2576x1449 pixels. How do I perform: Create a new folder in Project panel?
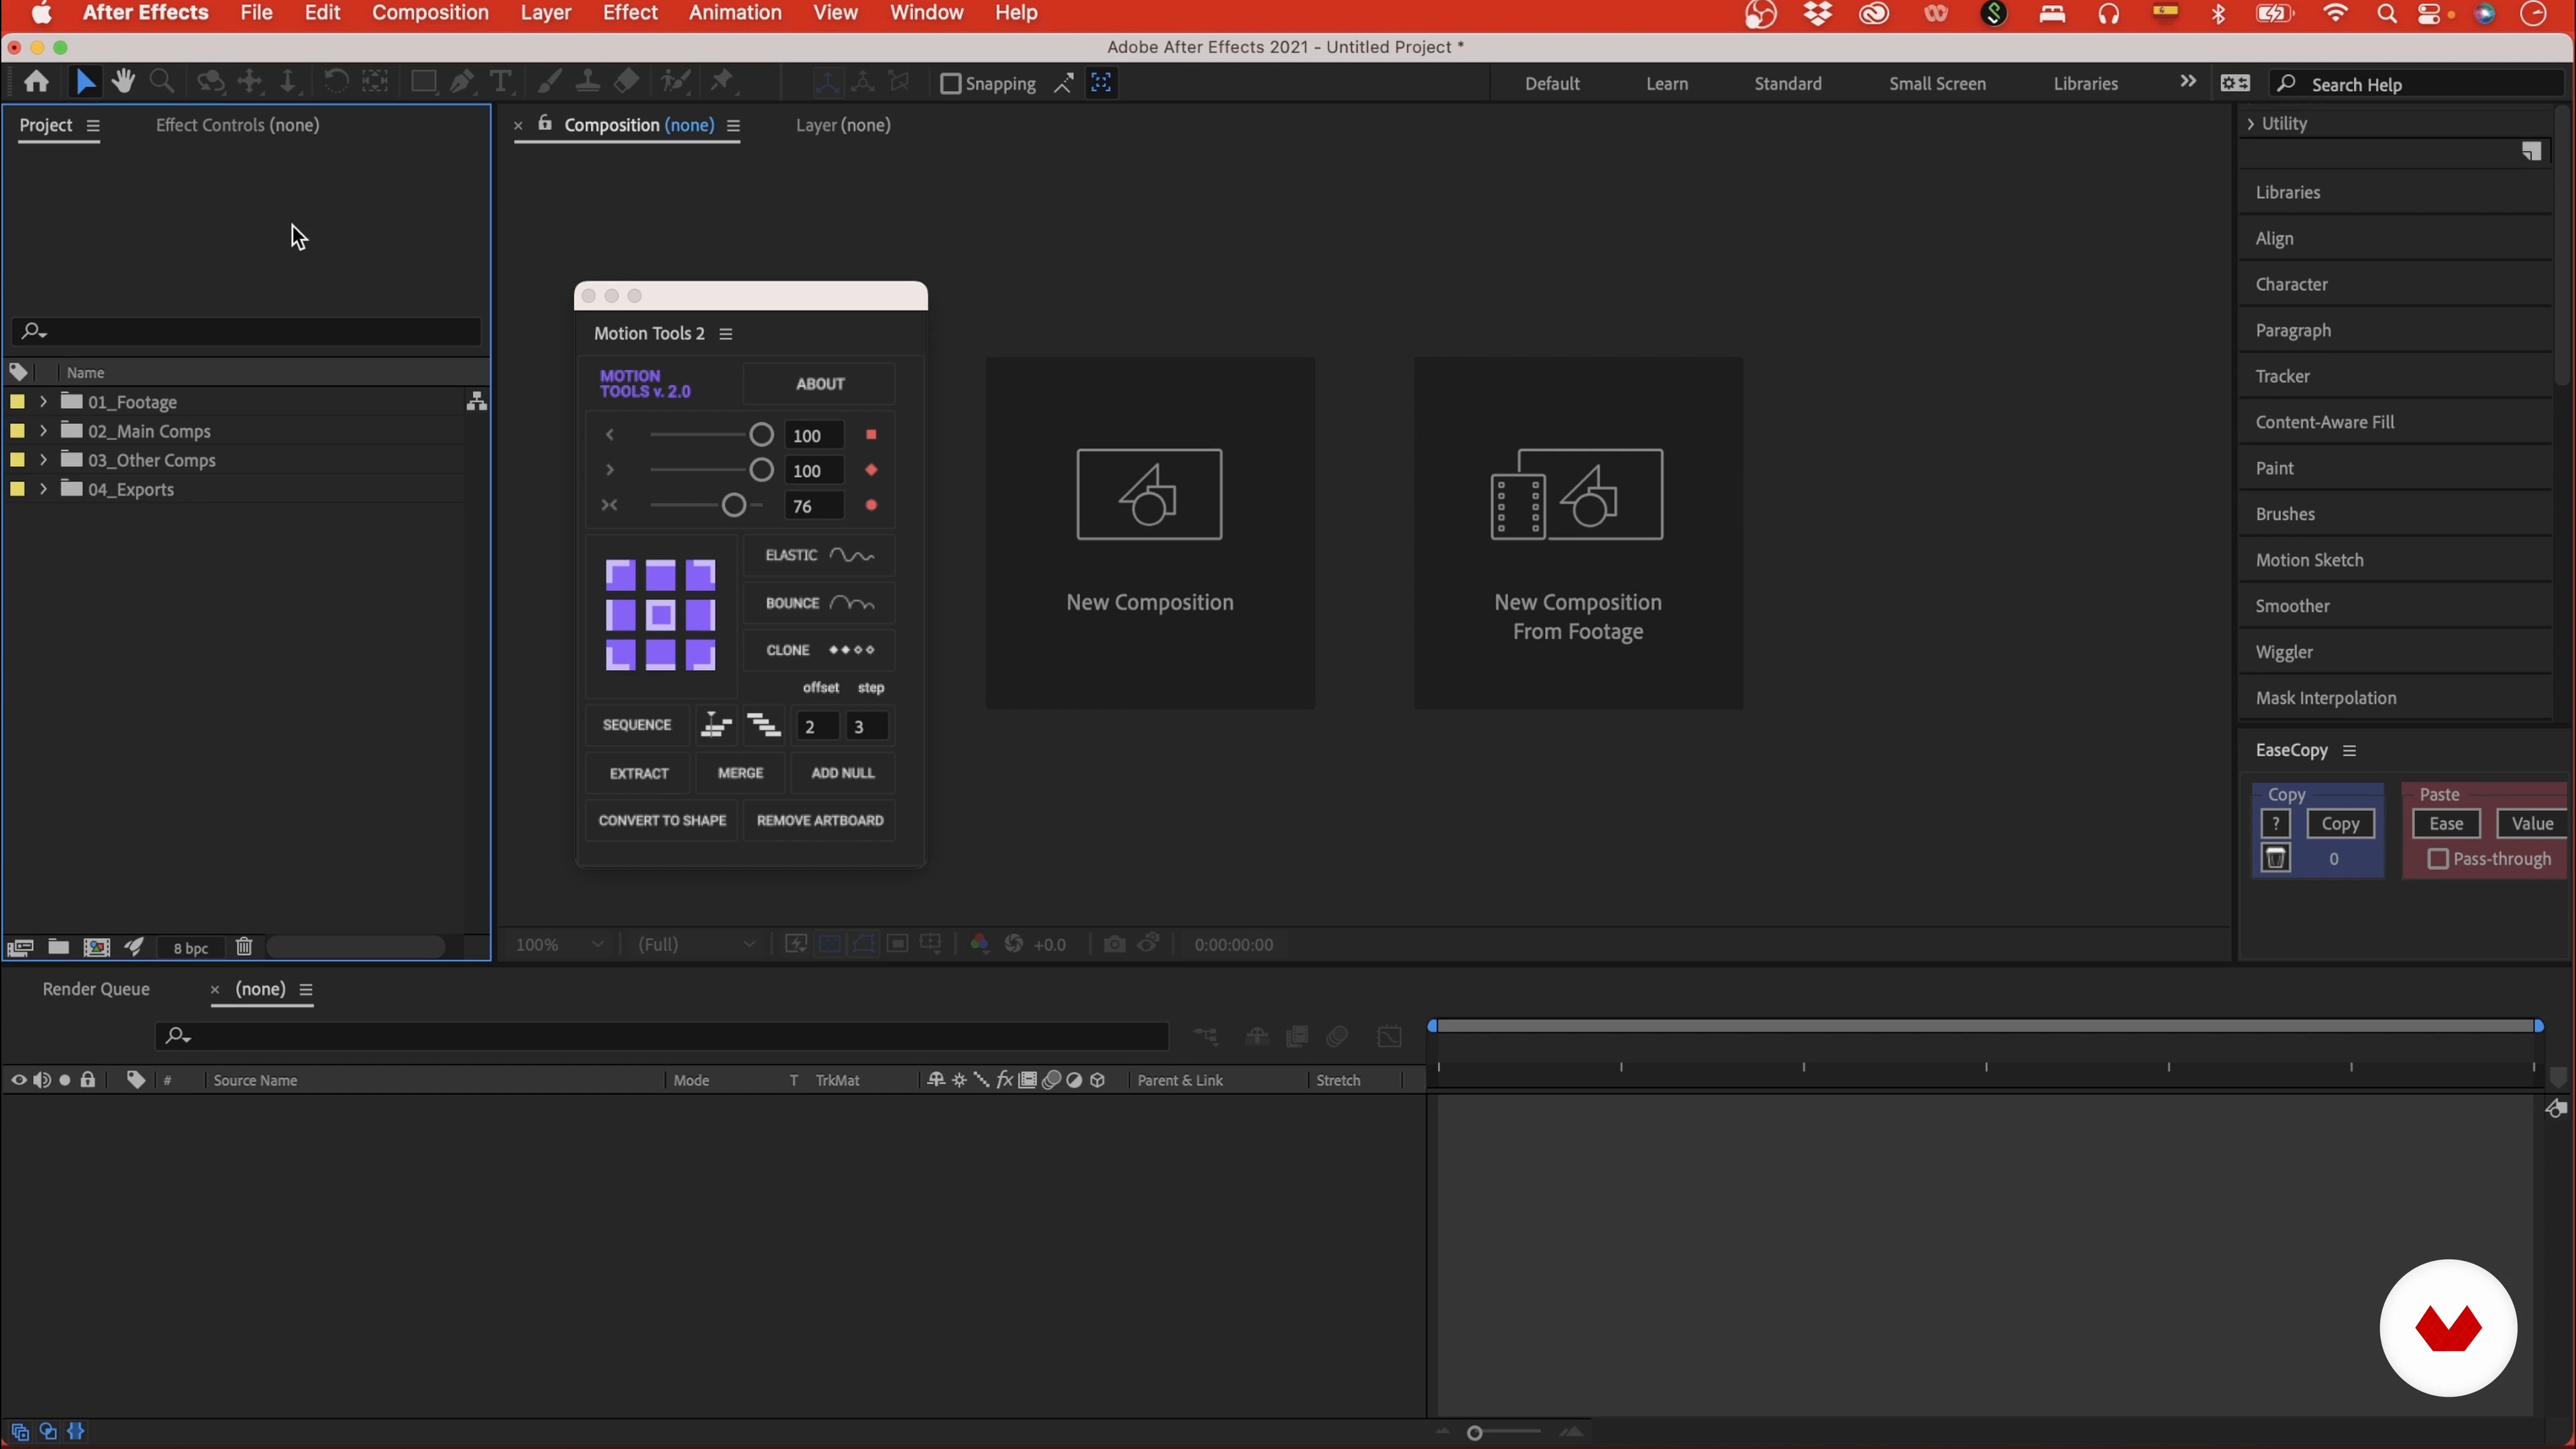point(59,947)
